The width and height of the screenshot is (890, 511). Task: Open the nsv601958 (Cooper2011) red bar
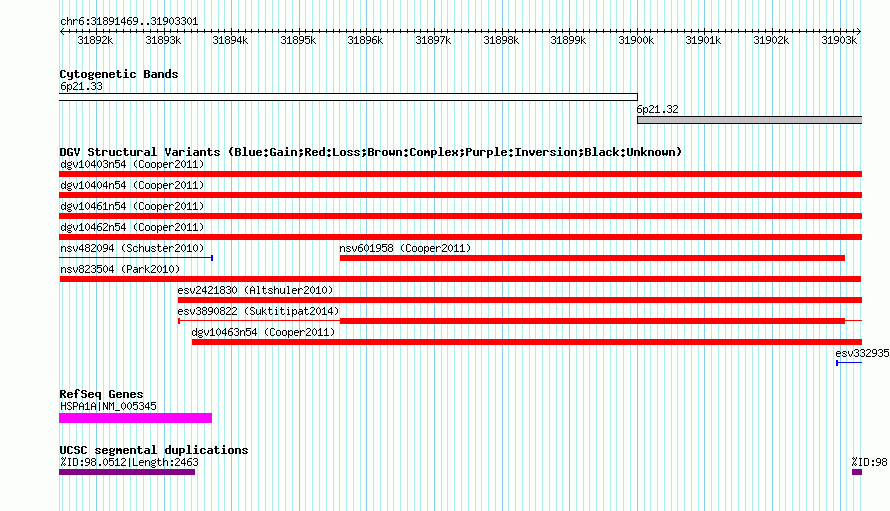592,258
